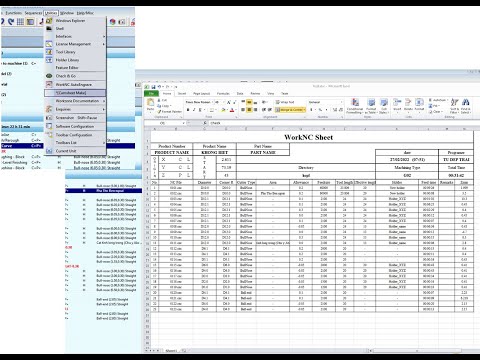Click WorkNC redo arrow toolbar icon
Image resolution: width=480 pixels, height=360 pixels.
(11, 22)
